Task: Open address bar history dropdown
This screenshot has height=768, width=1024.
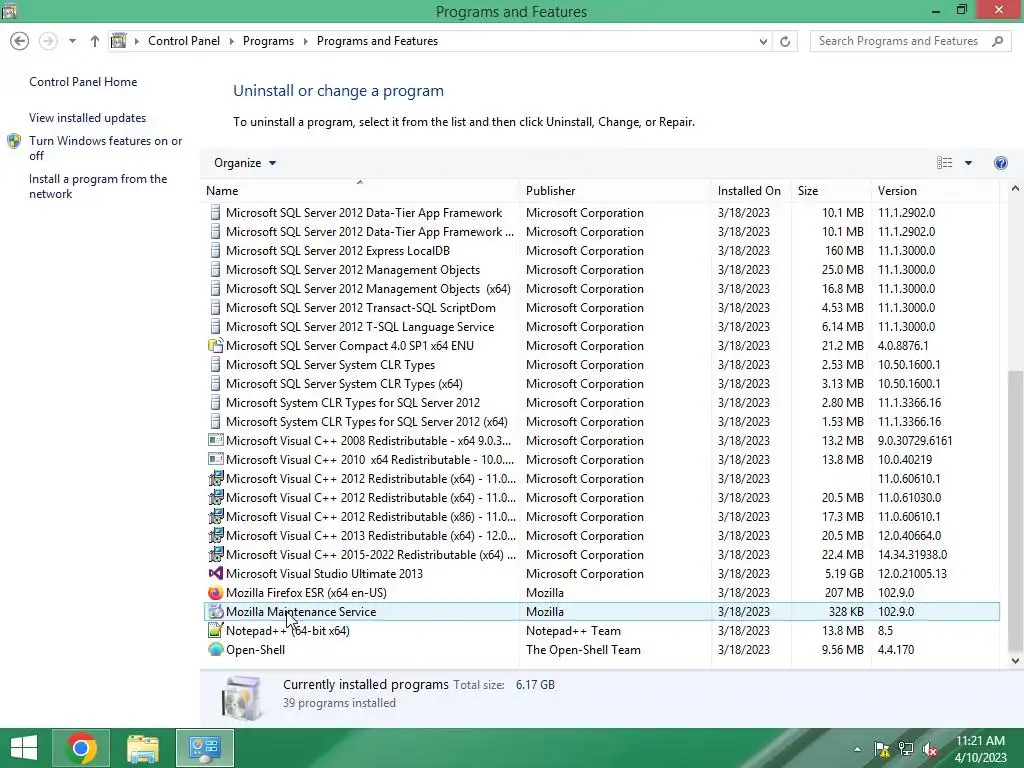Action: pyautogui.click(x=763, y=41)
